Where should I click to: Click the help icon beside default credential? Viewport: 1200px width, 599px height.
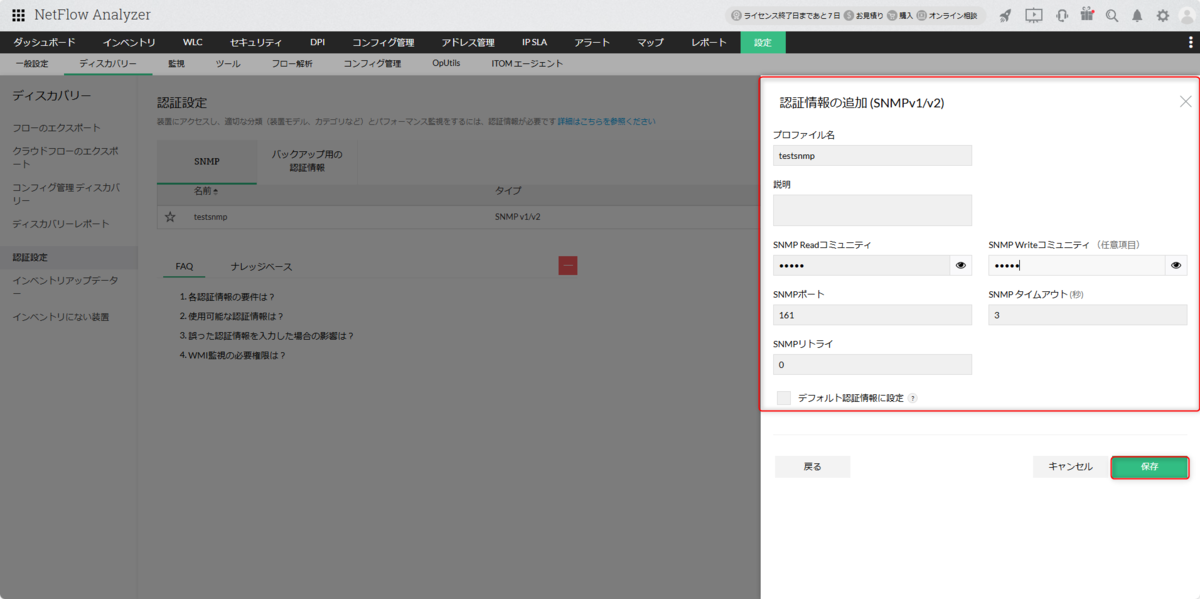(x=913, y=398)
